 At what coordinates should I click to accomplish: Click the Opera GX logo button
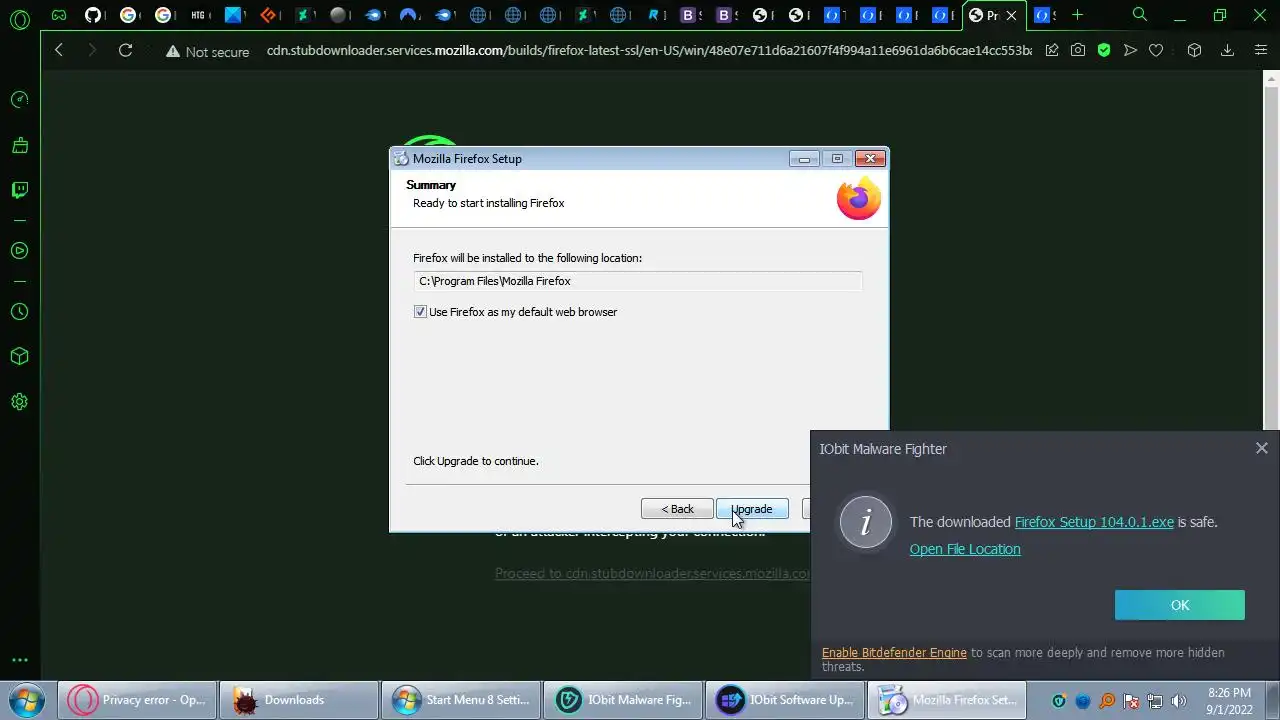(19, 18)
